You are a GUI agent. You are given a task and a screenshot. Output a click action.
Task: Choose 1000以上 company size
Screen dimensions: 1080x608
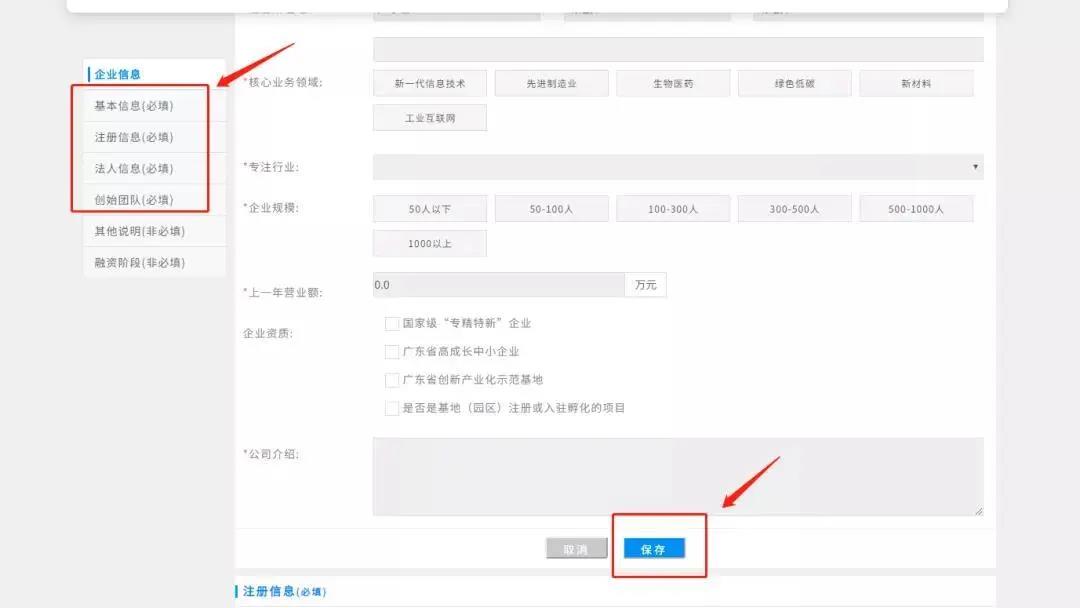point(430,244)
